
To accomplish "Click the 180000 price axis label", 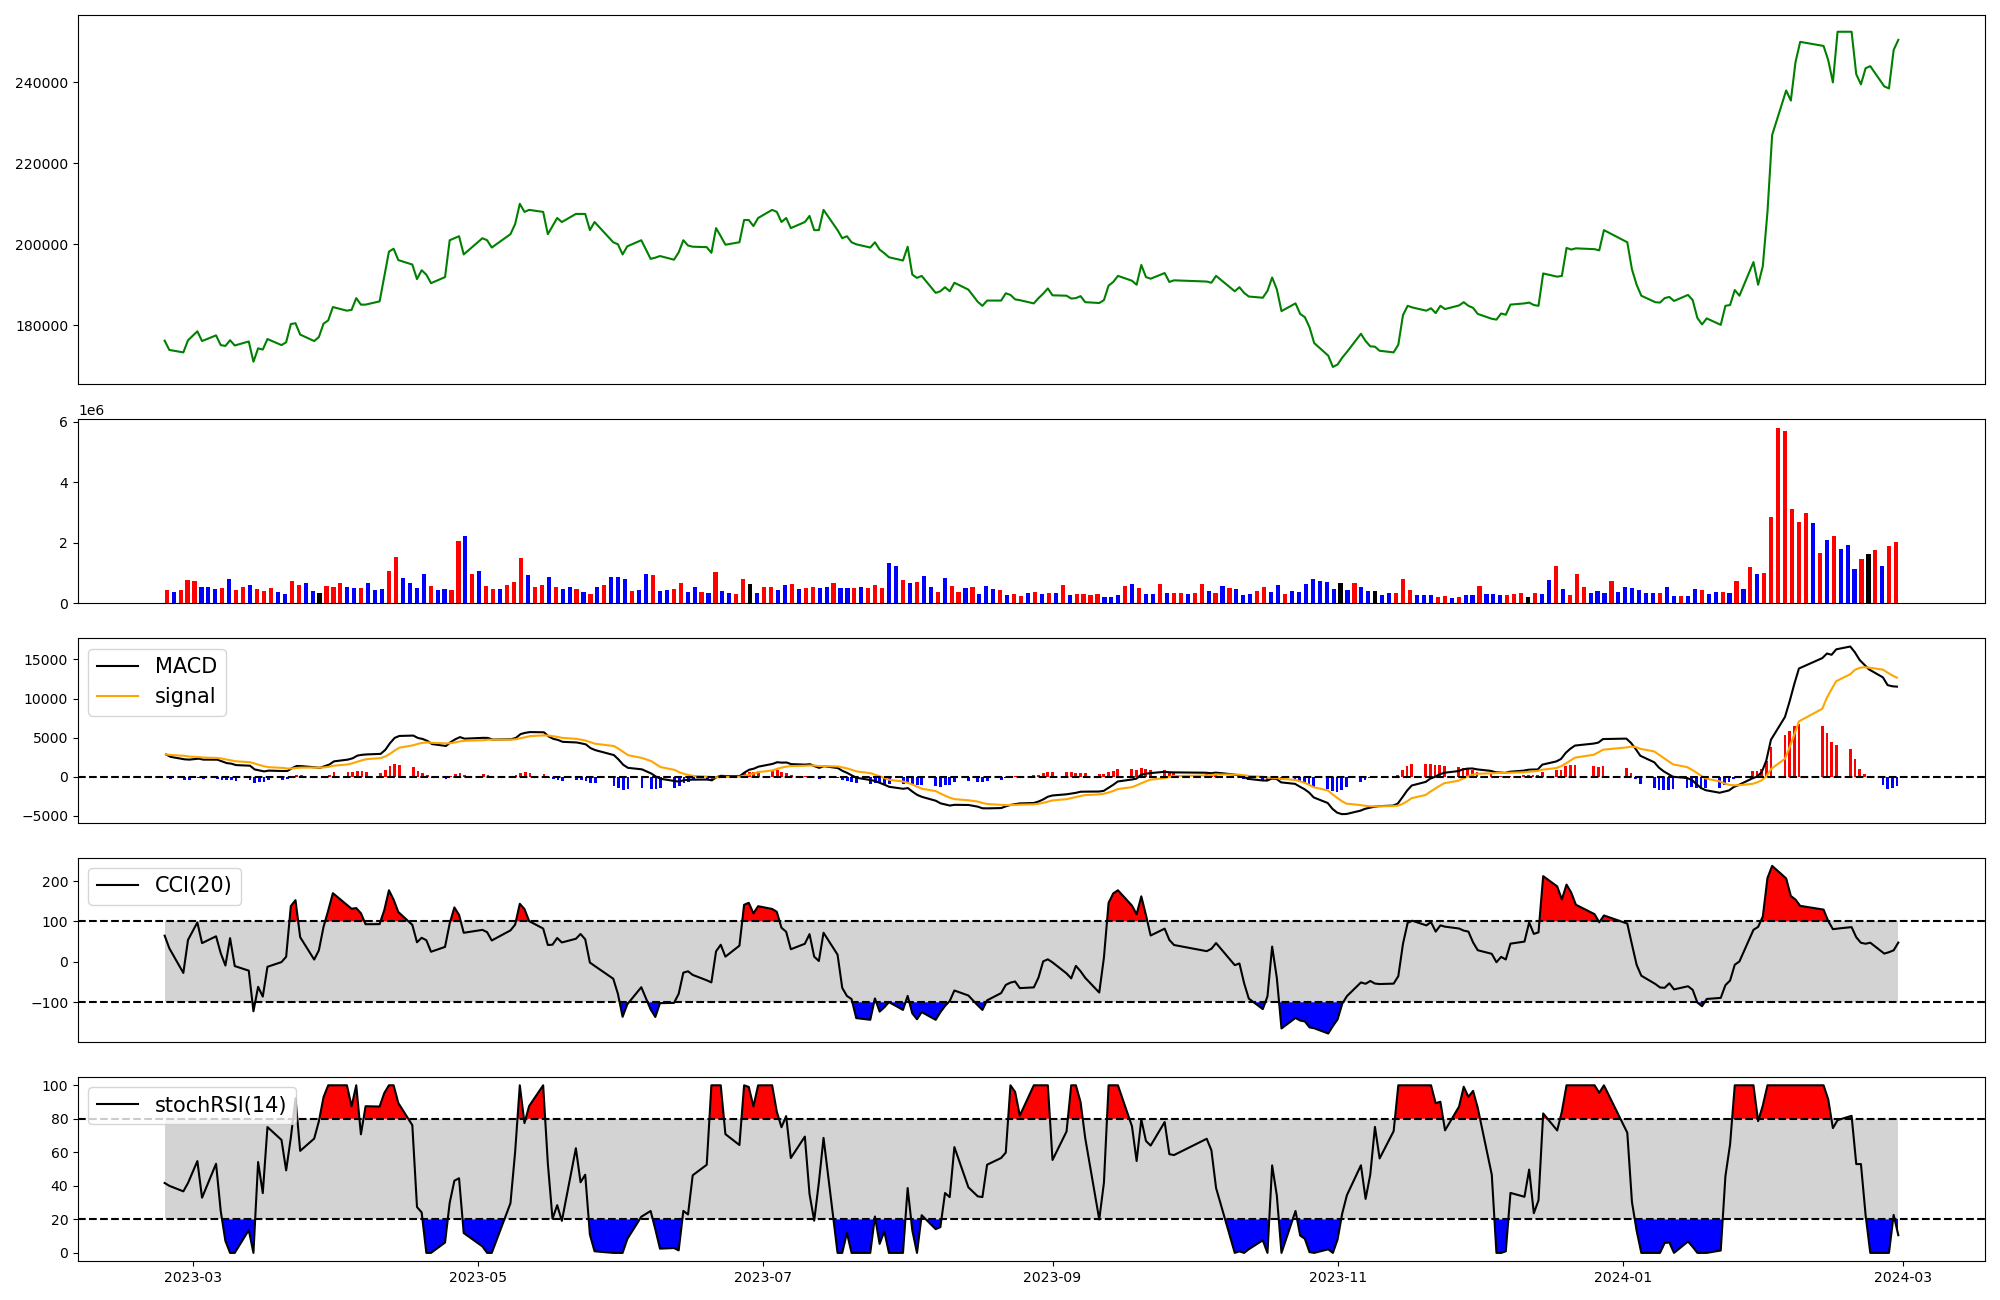I will [x=41, y=326].
